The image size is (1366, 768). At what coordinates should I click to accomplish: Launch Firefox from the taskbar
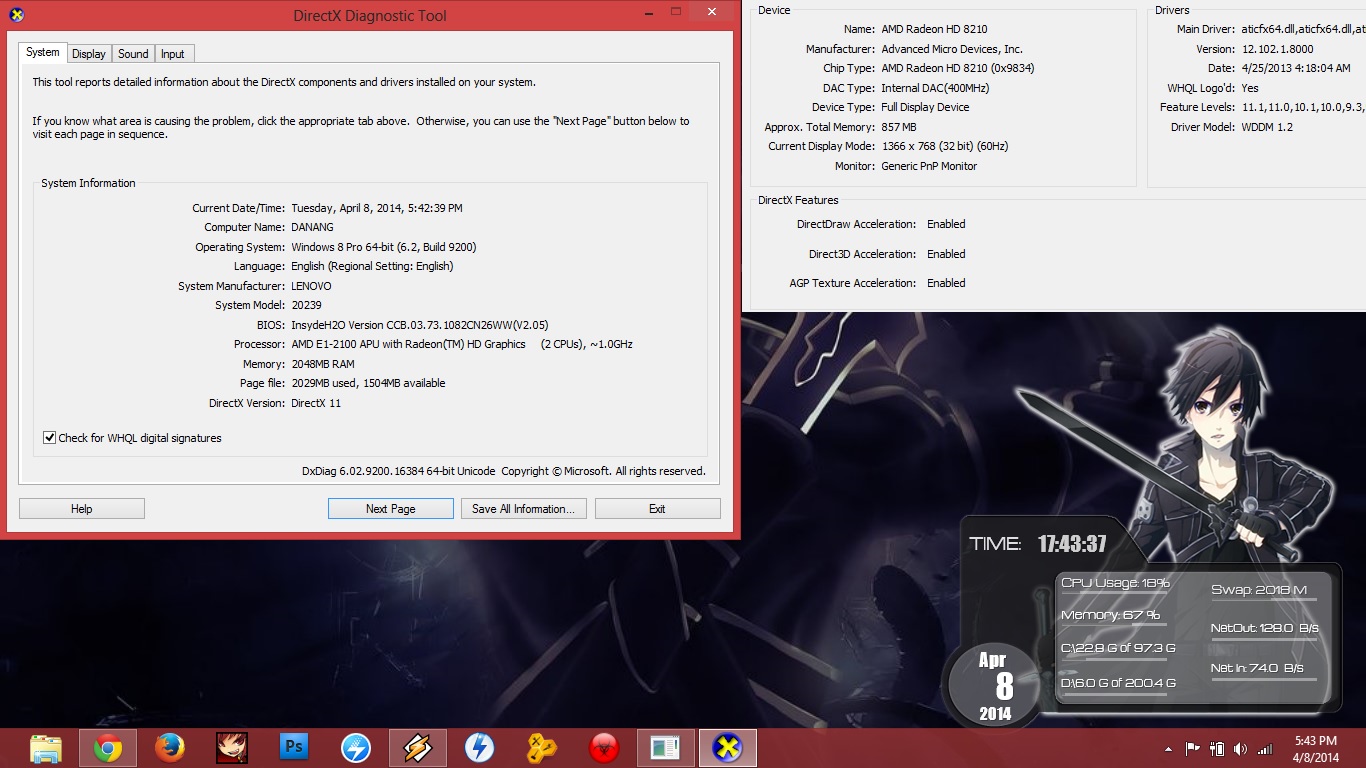coord(170,748)
